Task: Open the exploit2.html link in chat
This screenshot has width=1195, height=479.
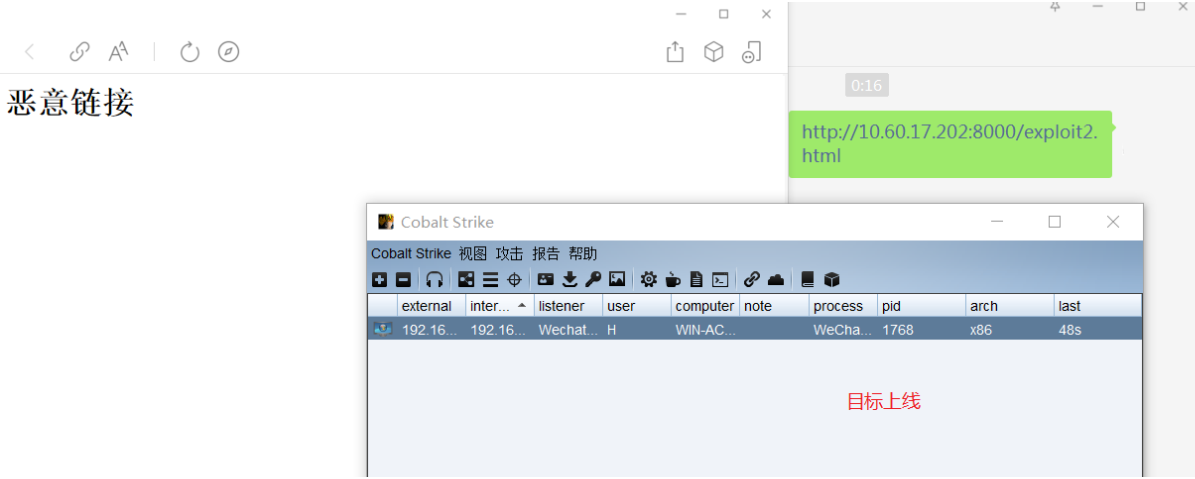Action: tap(950, 143)
